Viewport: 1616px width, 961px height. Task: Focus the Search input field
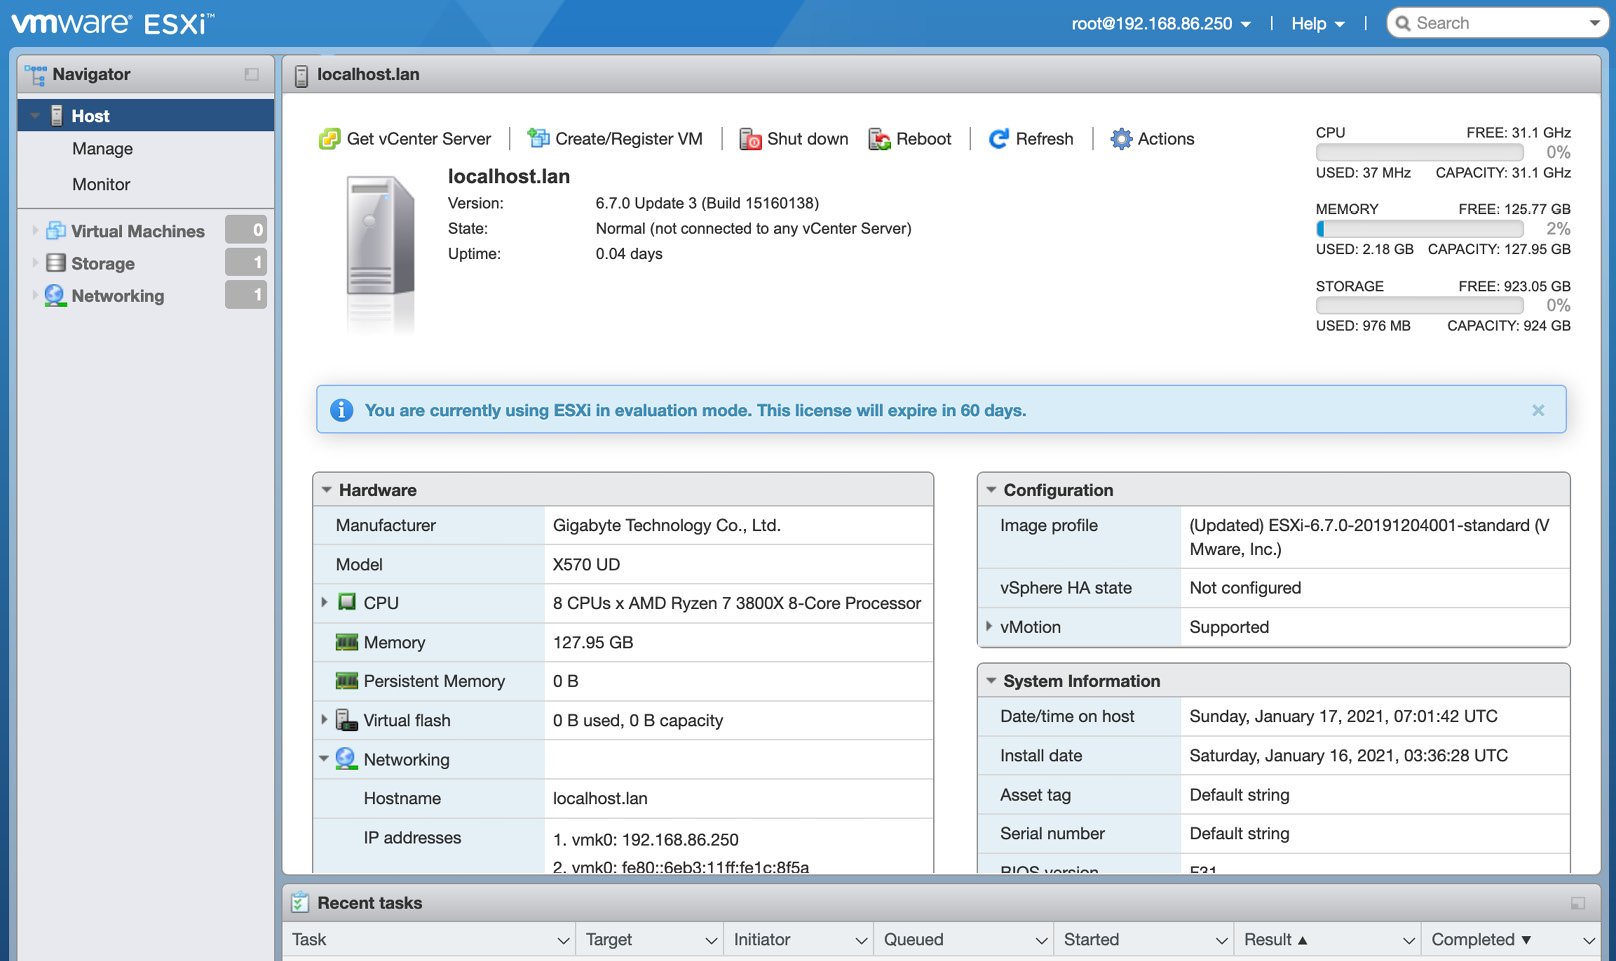[1498, 23]
